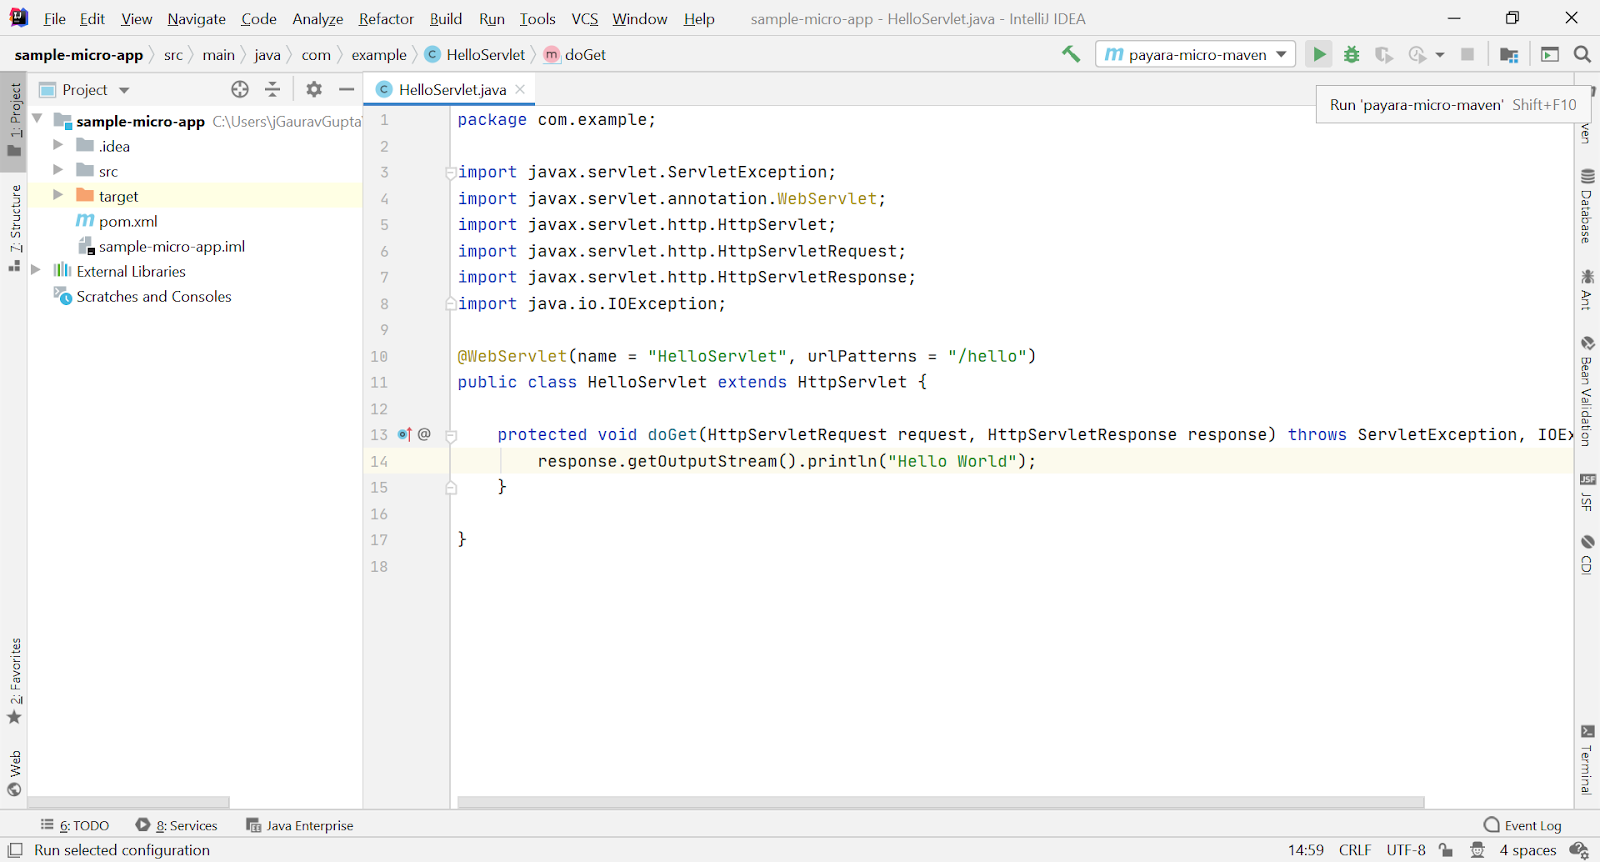Click the inspector hat icon in status bar
The height and width of the screenshot is (862, 1600).
click(1477, 850)
